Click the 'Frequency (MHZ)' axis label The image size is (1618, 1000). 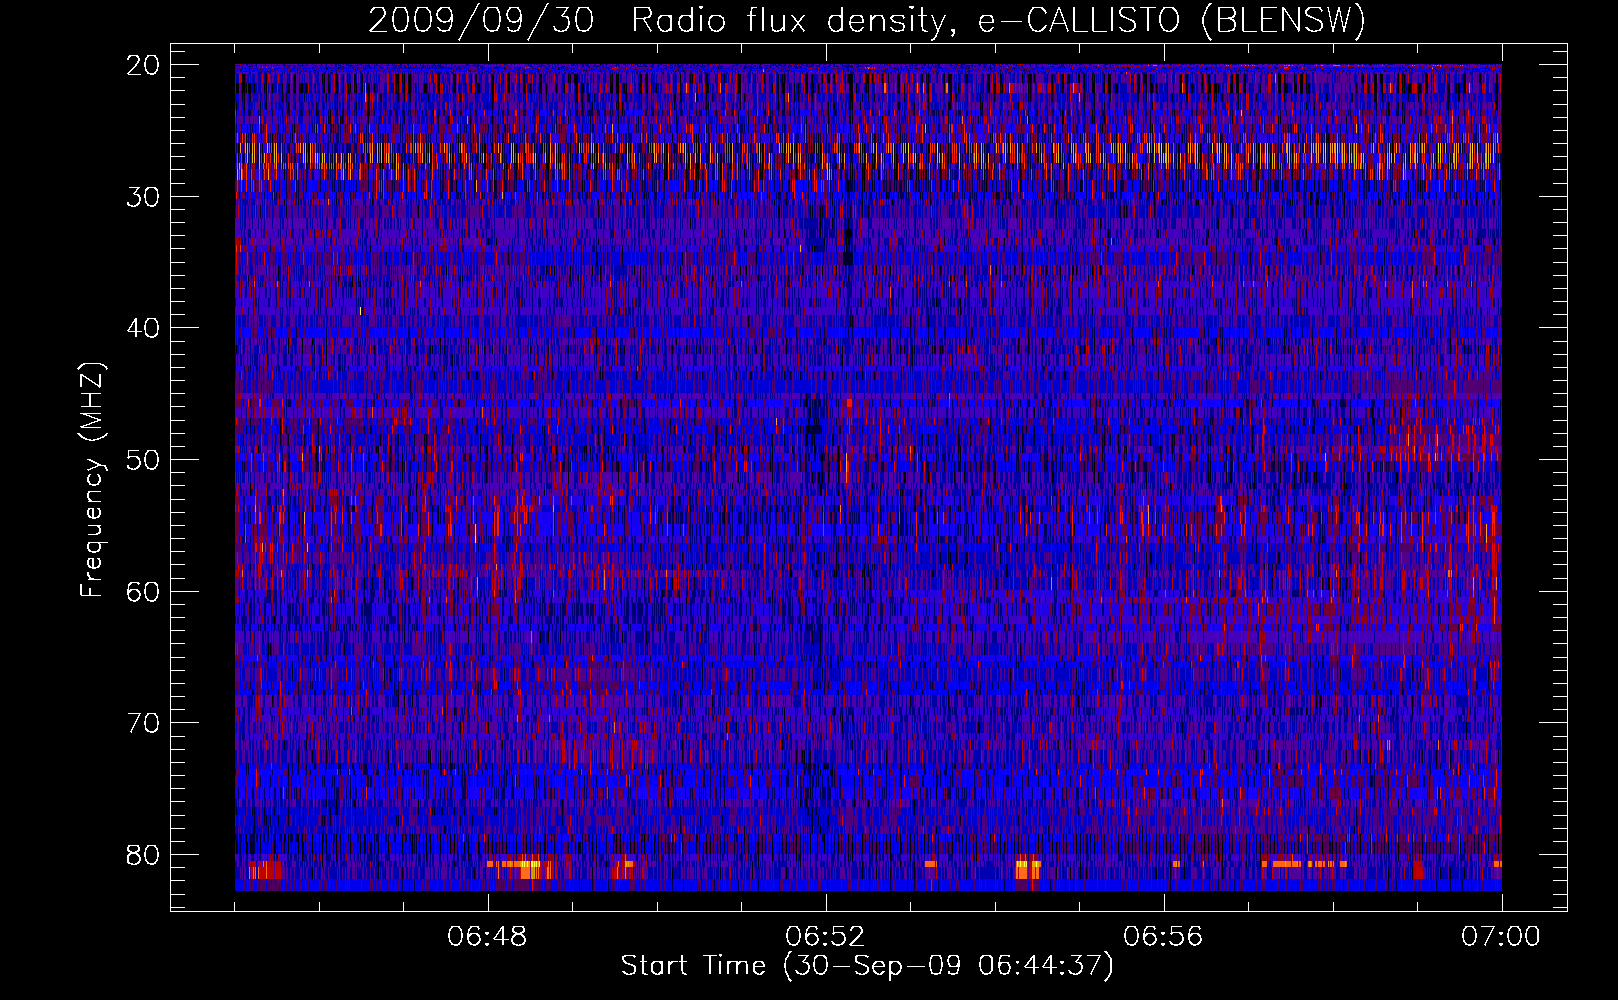pos(92,480)
